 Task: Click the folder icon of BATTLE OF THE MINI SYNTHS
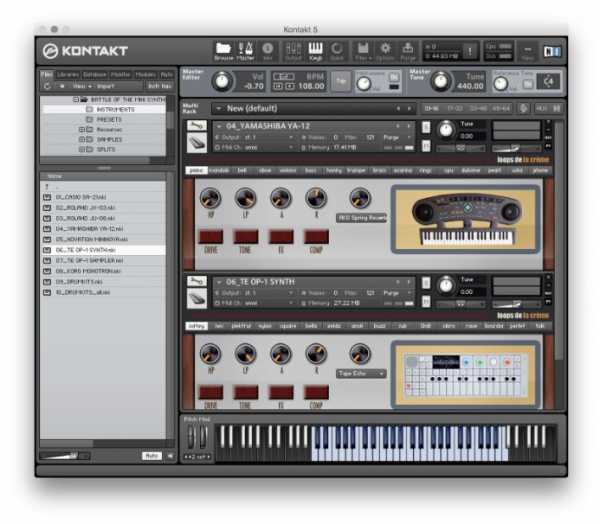point(84,99)
